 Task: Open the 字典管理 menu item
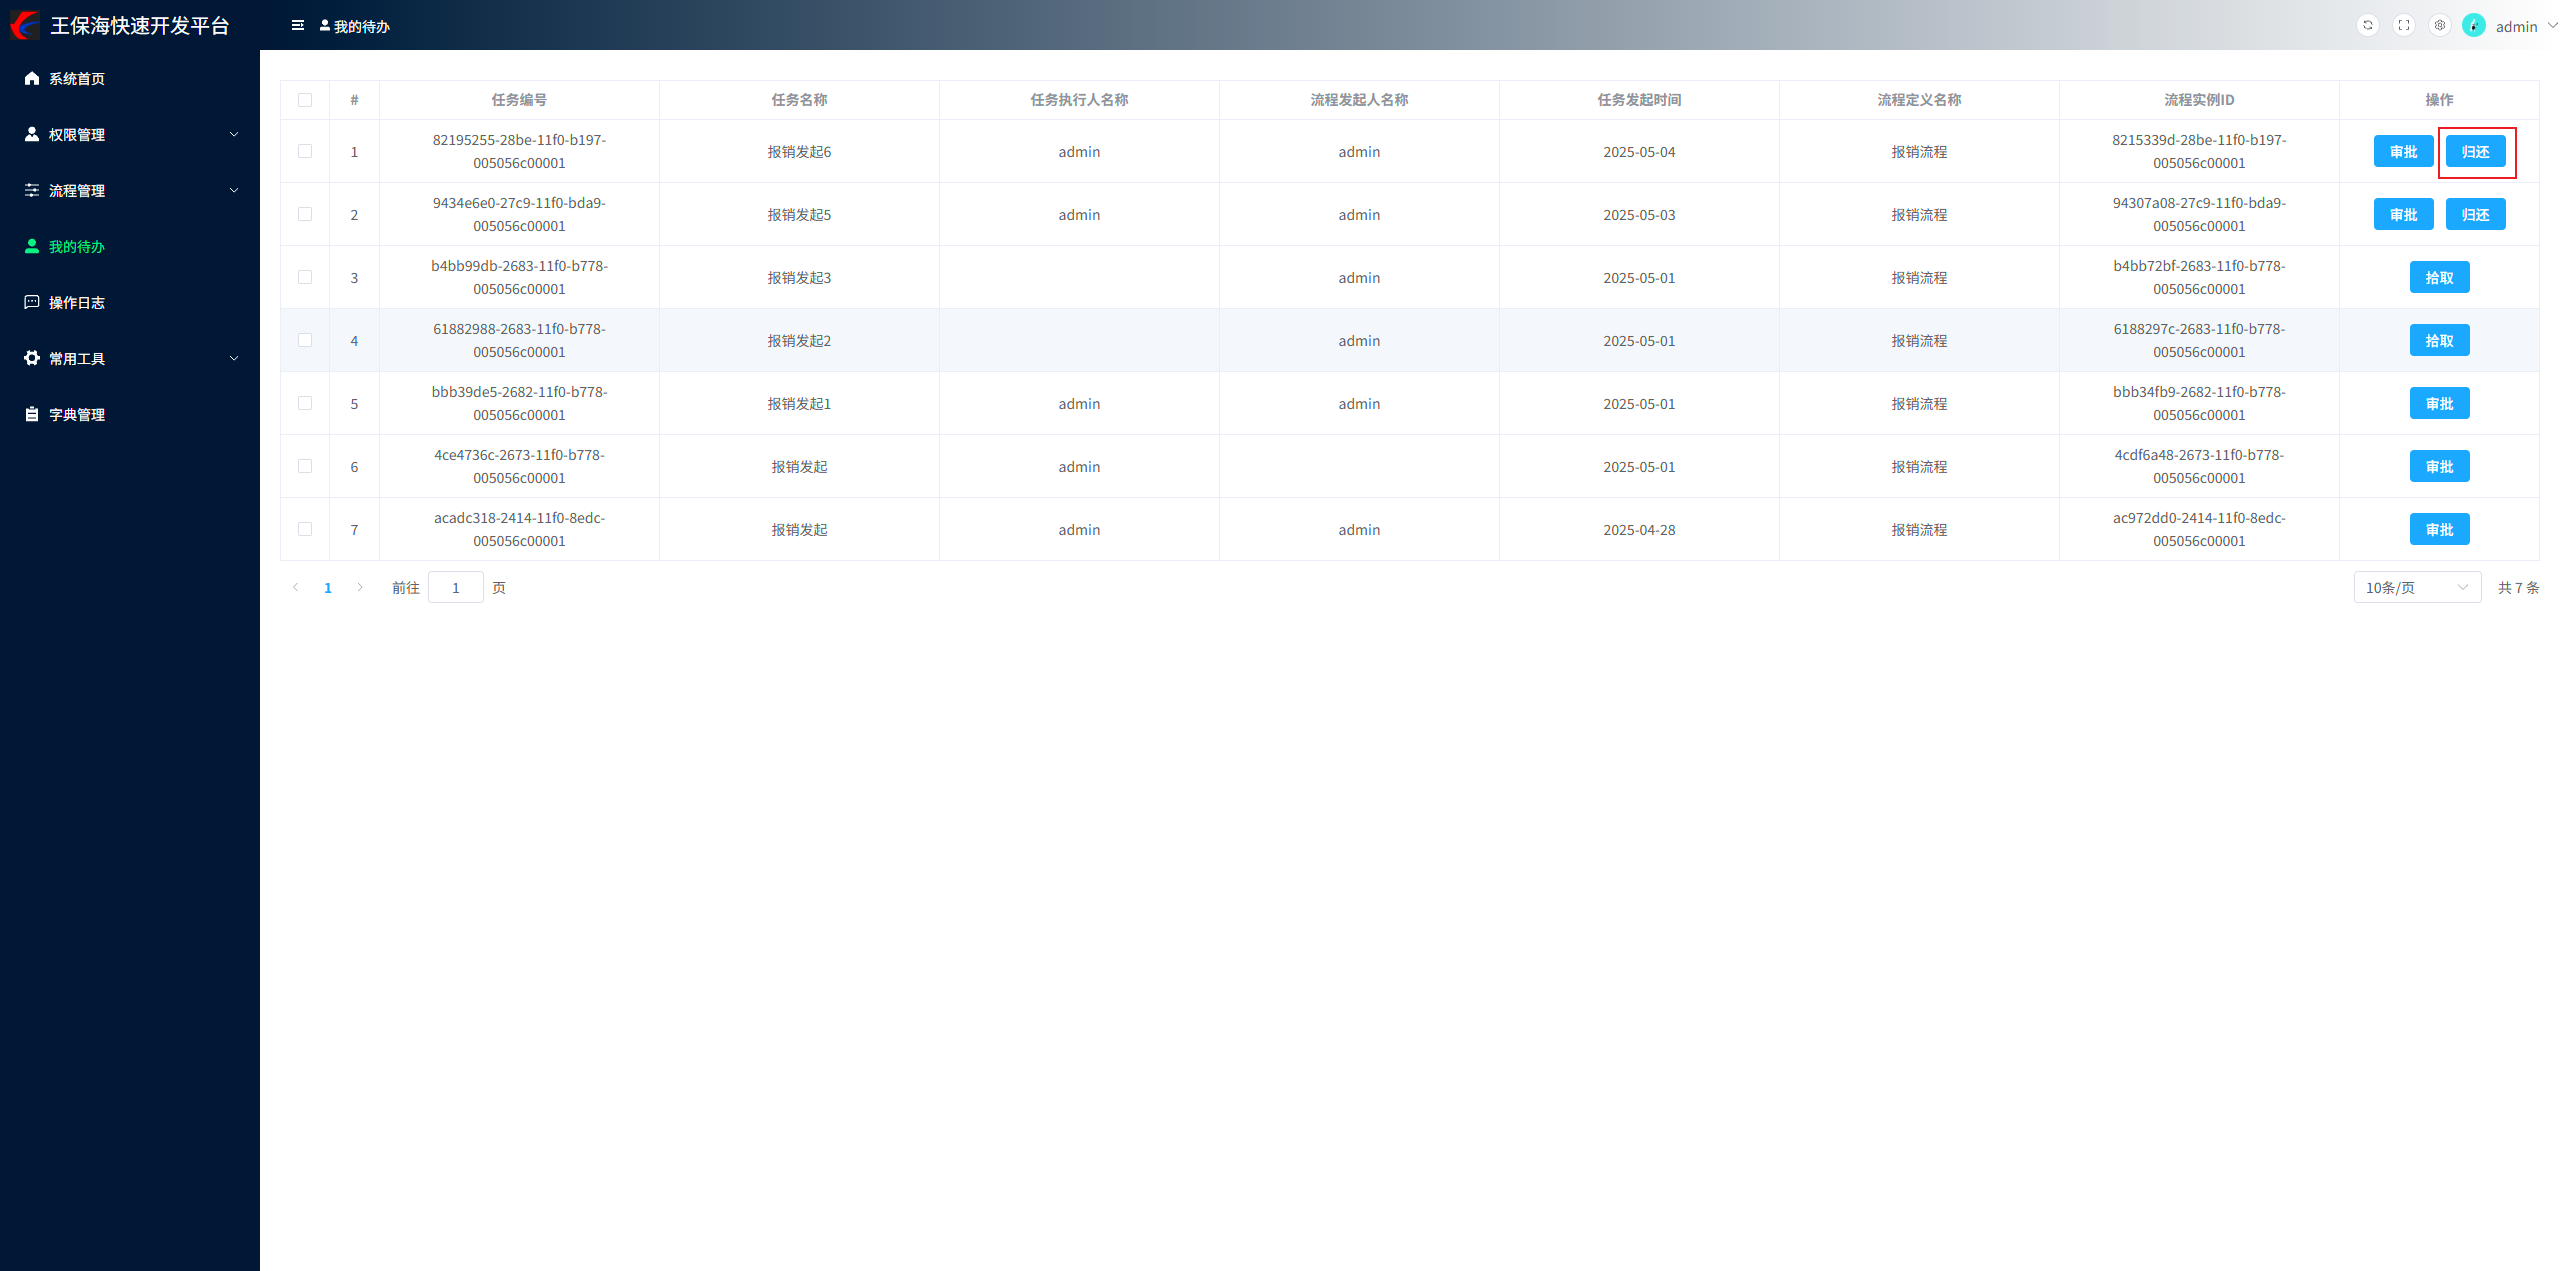pos(77,414)
